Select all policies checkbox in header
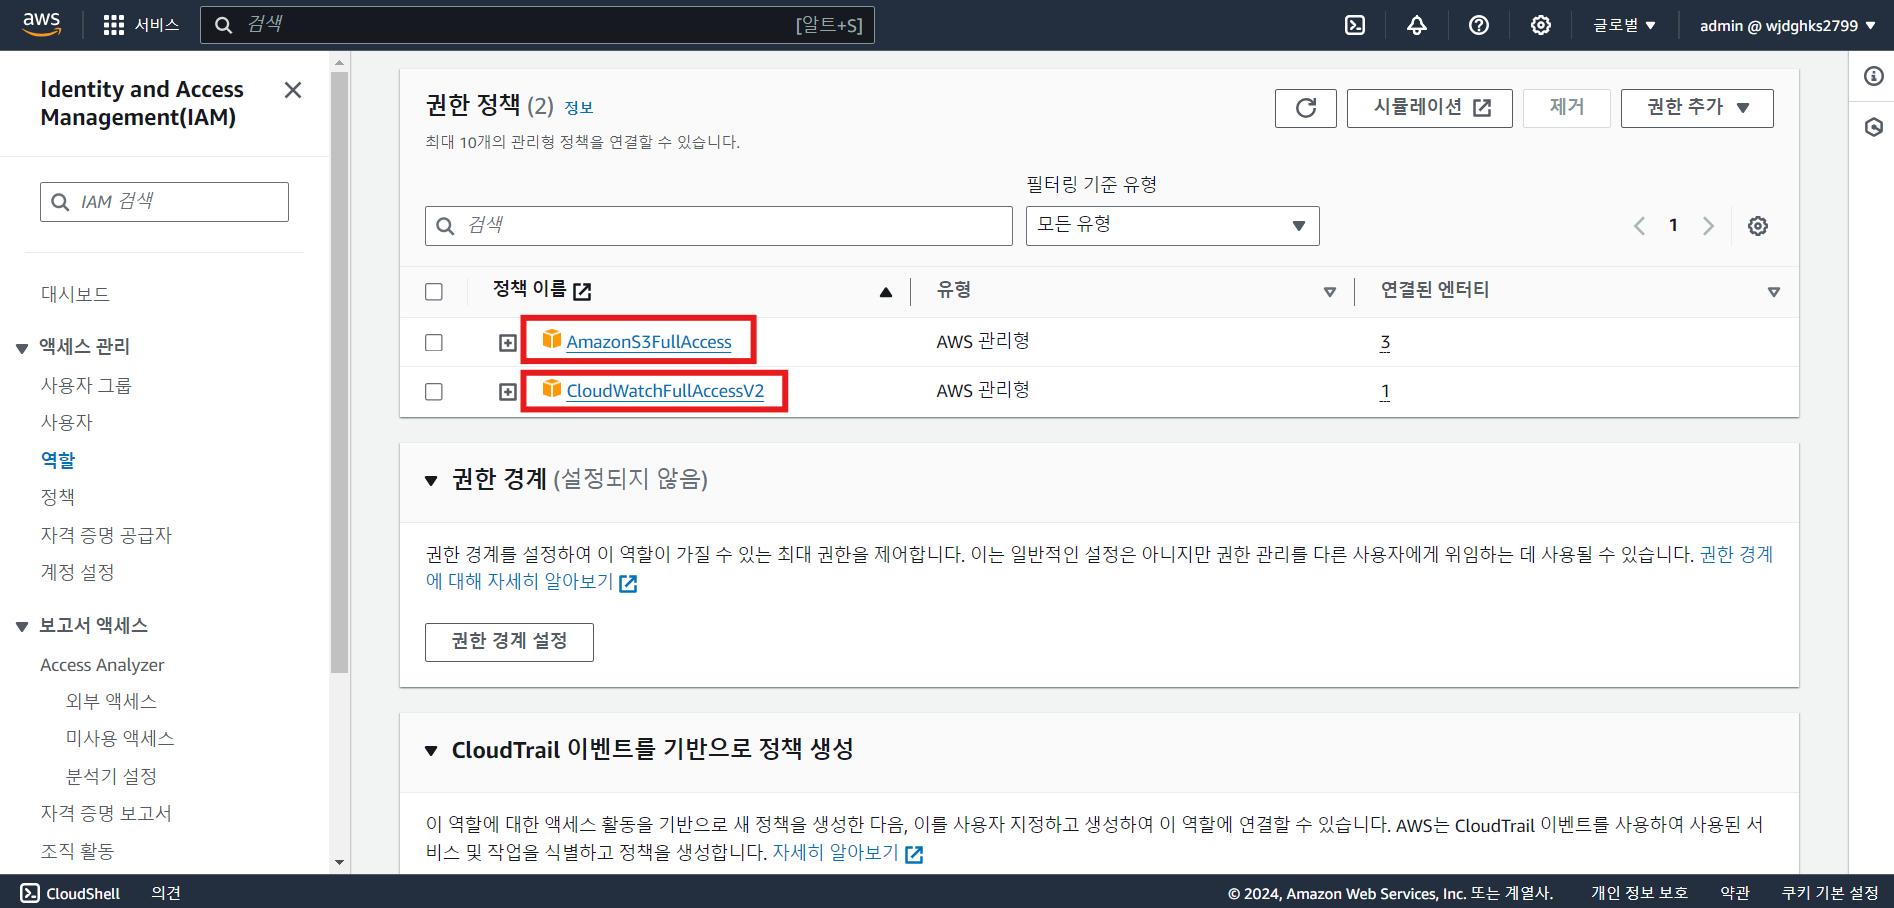Viewport: 1894px width, 908px height. [434, 292]
